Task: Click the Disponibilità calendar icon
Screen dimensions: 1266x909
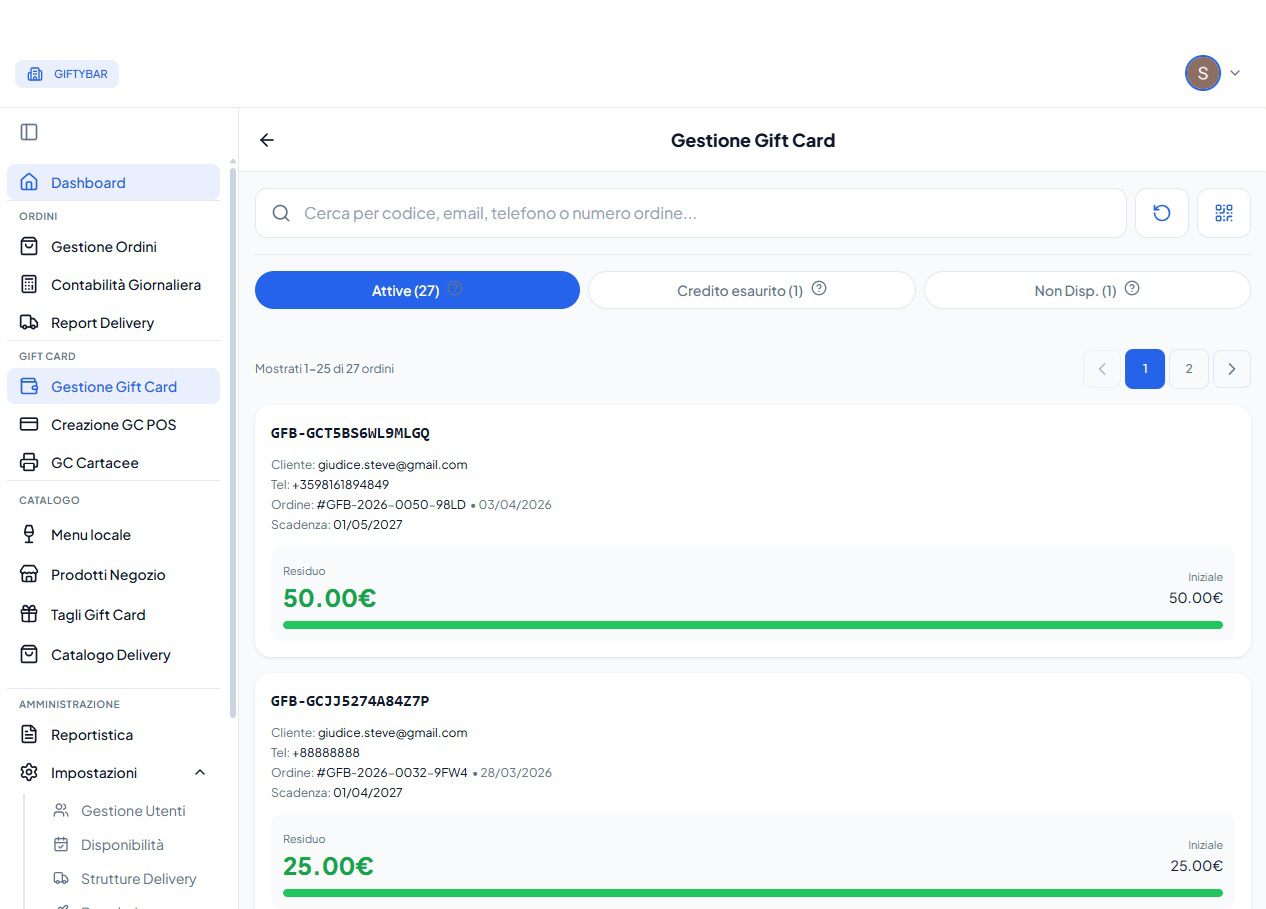Action: [x=61, y=845]
